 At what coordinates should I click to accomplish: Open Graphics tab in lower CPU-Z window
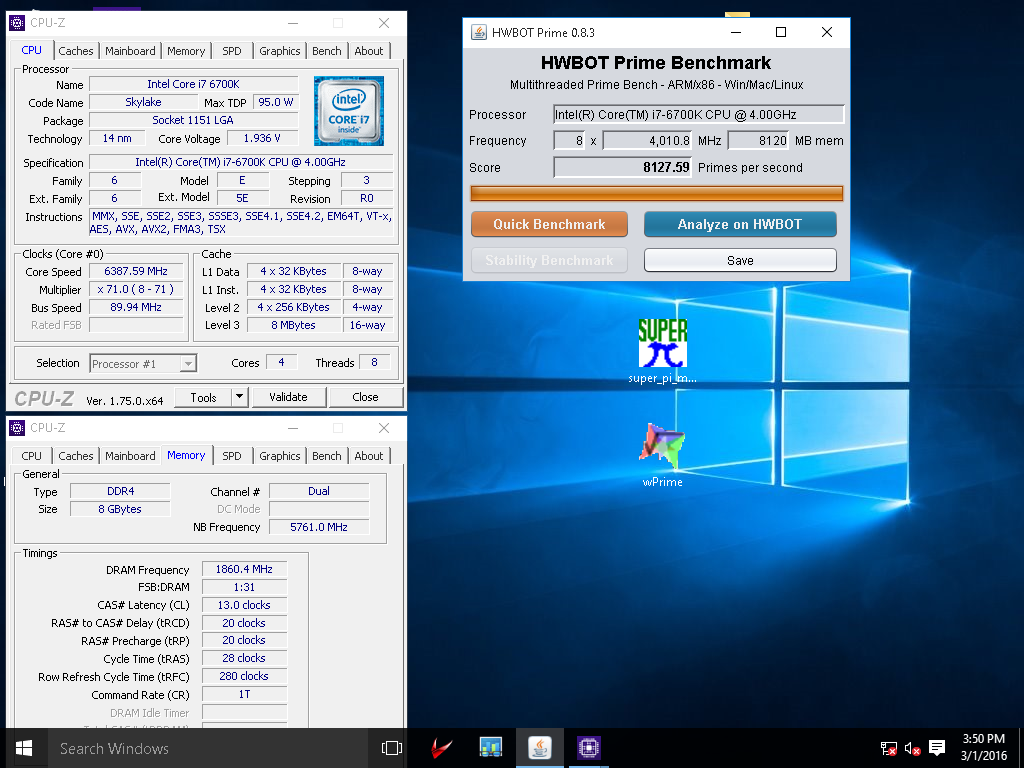[x=280, y=456]
